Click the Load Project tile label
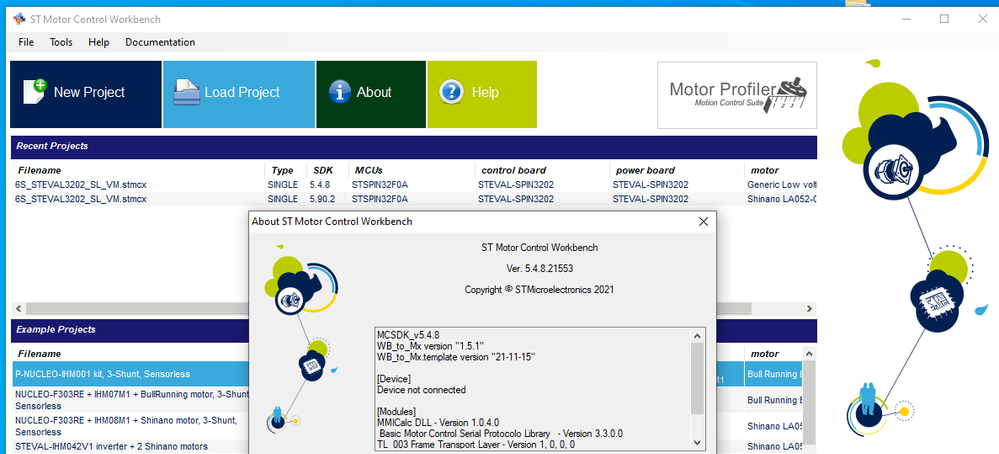 tap(242, 92)
